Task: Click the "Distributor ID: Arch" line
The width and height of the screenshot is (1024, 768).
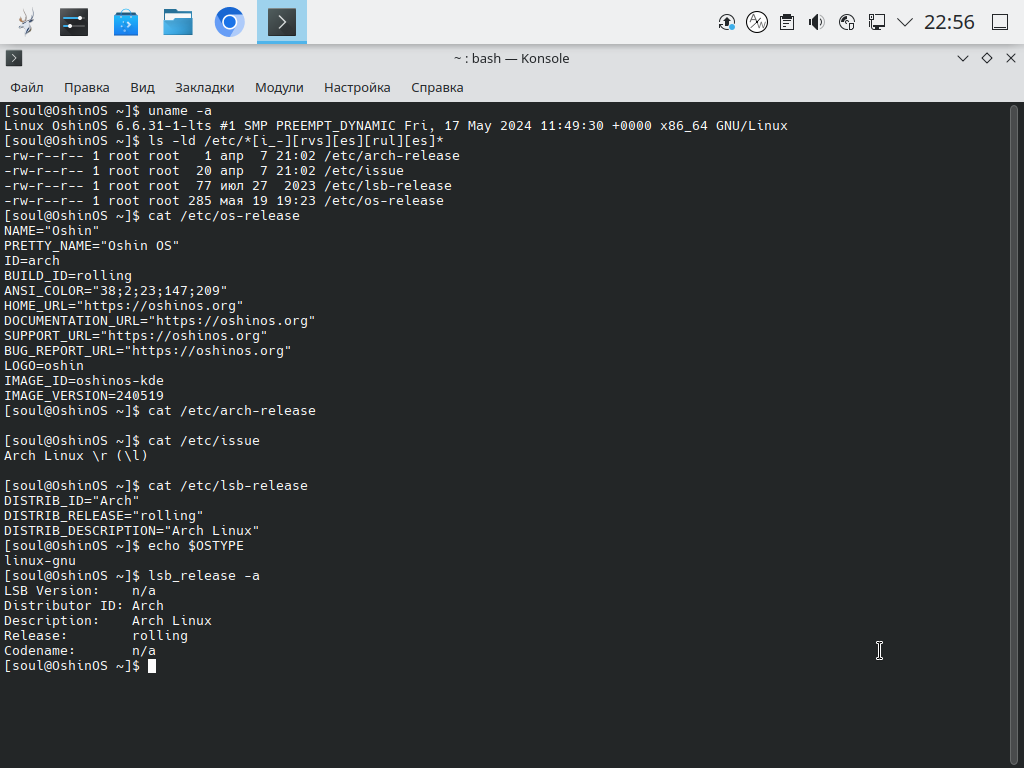Action: point(84,607)
